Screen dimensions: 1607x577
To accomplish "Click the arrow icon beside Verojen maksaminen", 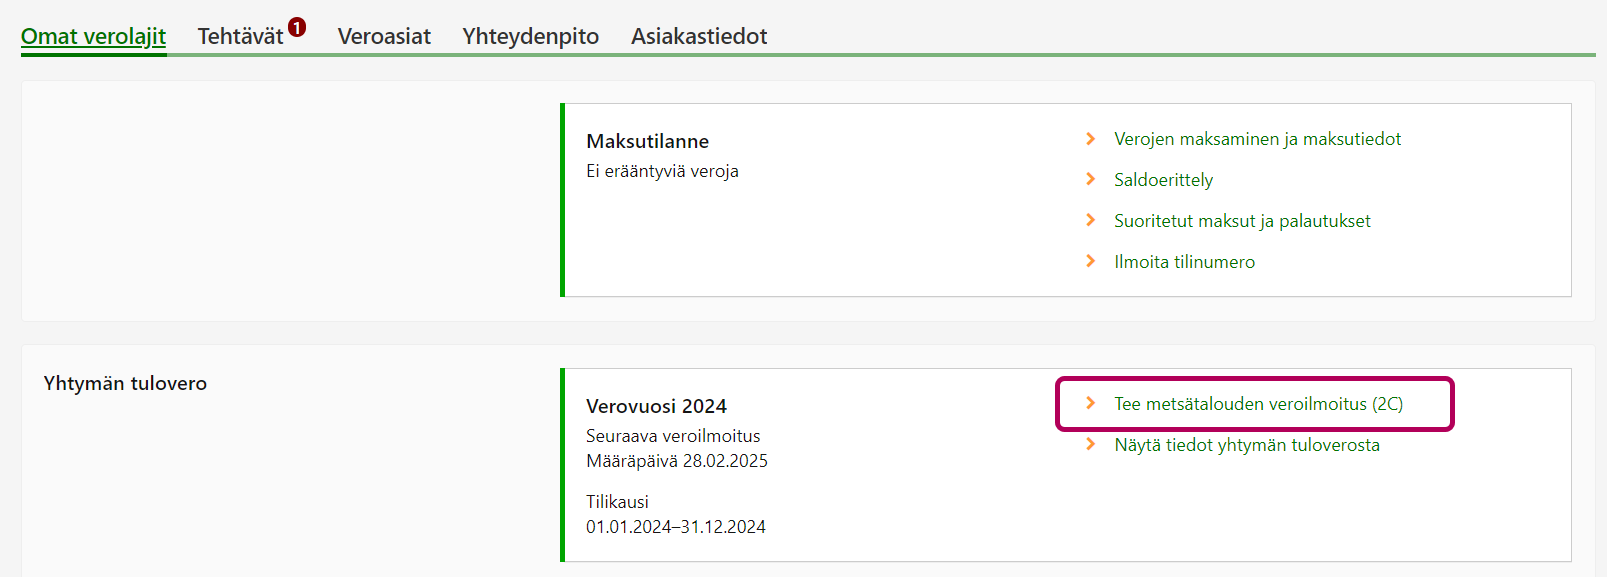I will [x=1090, y=139].
